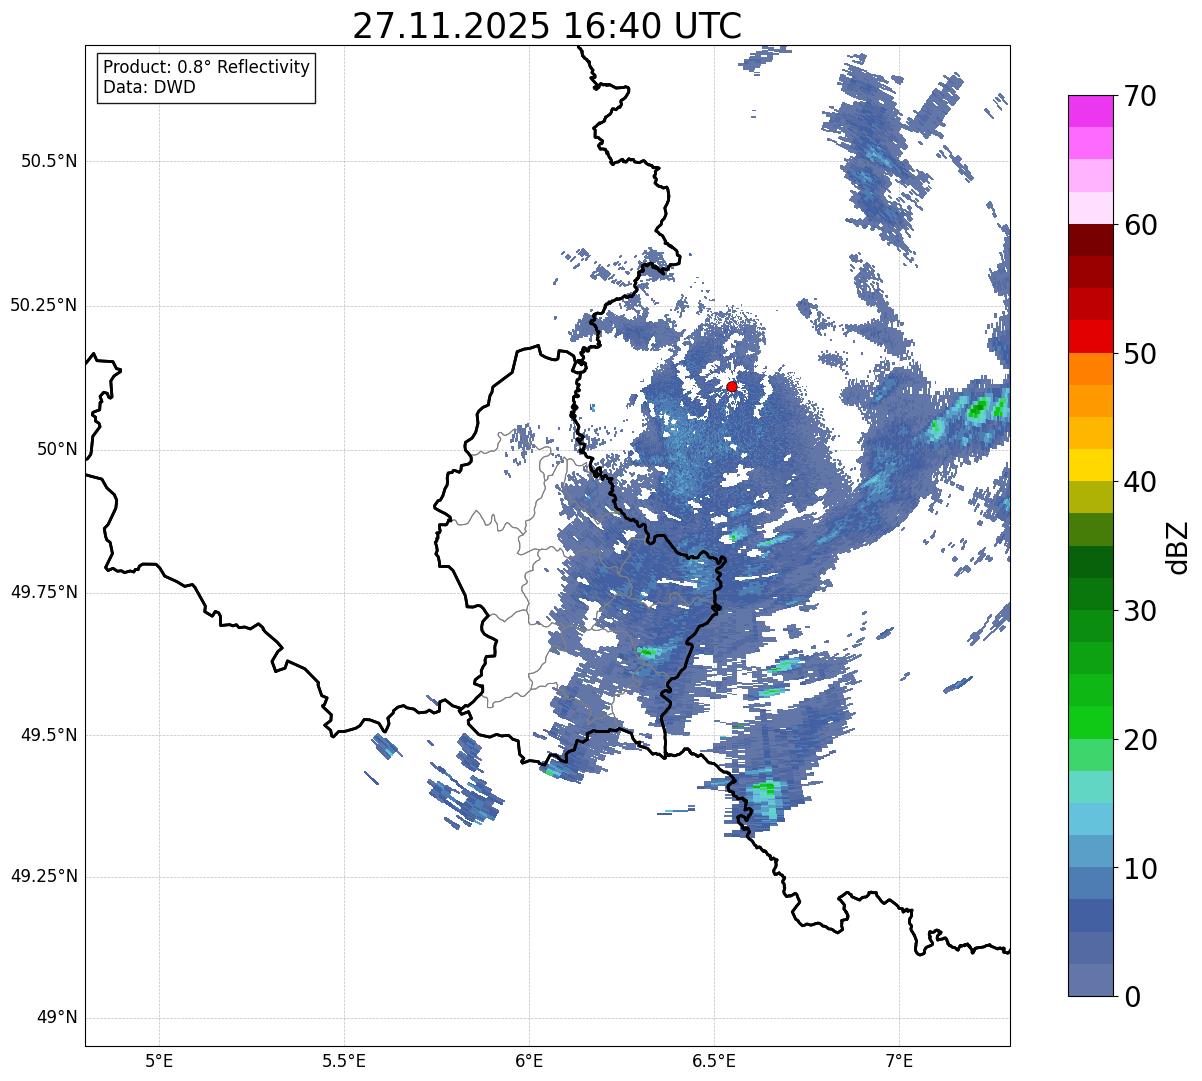Click the 5°E longitude tick label

click(x=159, y=1060)
